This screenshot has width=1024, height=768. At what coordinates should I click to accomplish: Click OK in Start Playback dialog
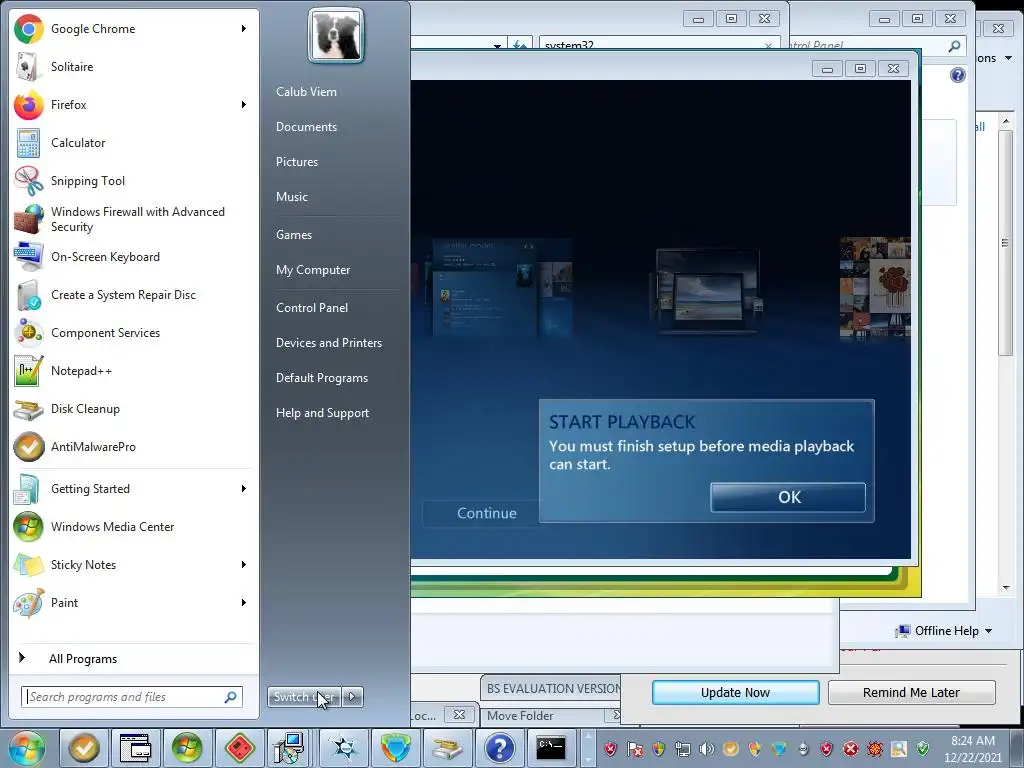click(x=788, y=498)
